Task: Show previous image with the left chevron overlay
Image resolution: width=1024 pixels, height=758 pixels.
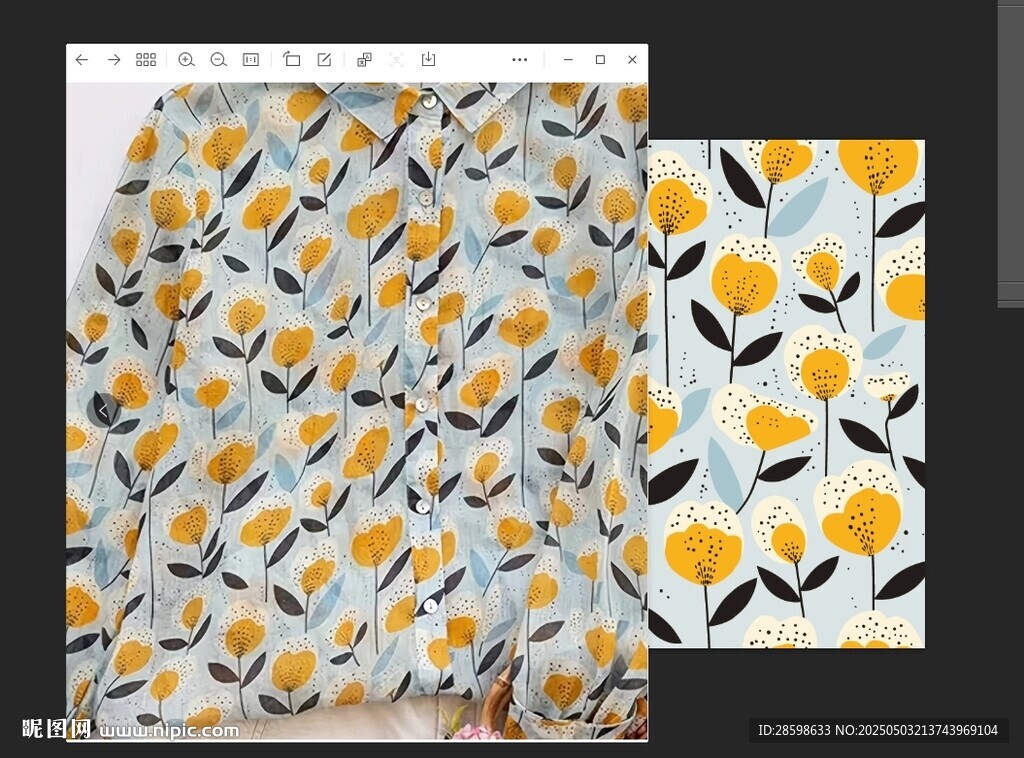Action: pos(103,410)
